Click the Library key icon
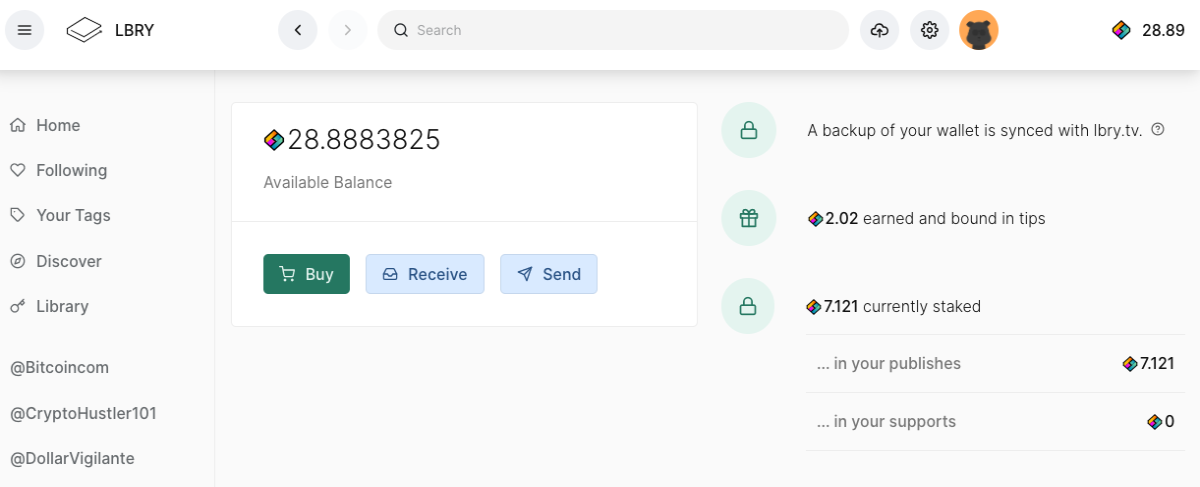The height and width of the screenshot is (487, 1200). point(17,306)
